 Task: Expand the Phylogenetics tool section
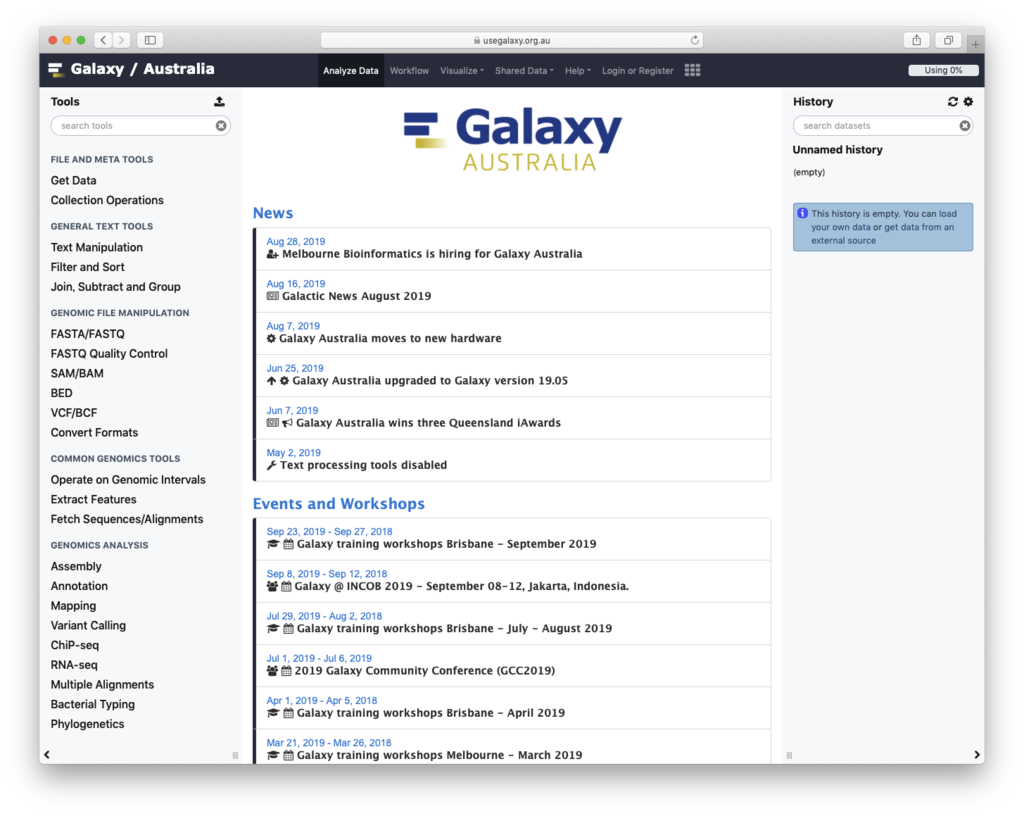(x=88, y=723)
